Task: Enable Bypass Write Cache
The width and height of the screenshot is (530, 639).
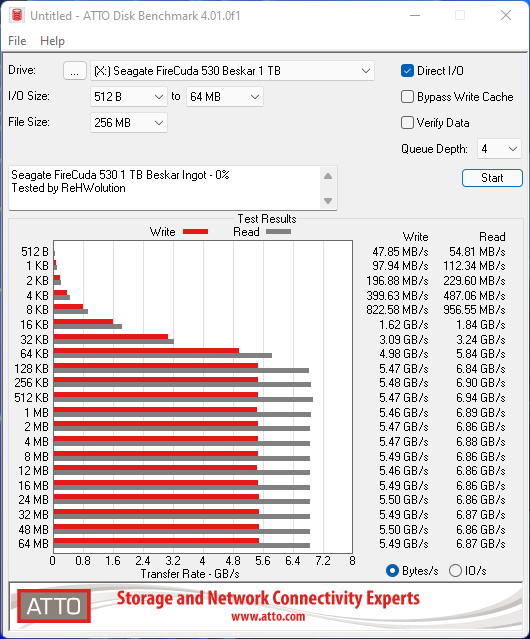Action: coord(407,97)
